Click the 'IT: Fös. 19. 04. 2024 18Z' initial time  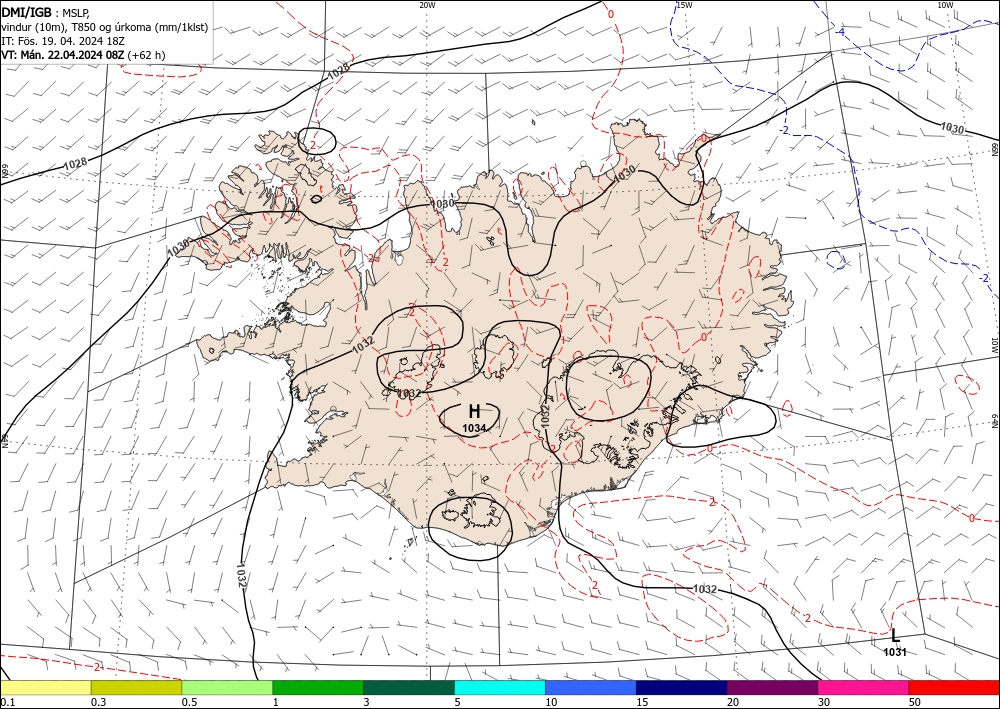coord(62,41)
